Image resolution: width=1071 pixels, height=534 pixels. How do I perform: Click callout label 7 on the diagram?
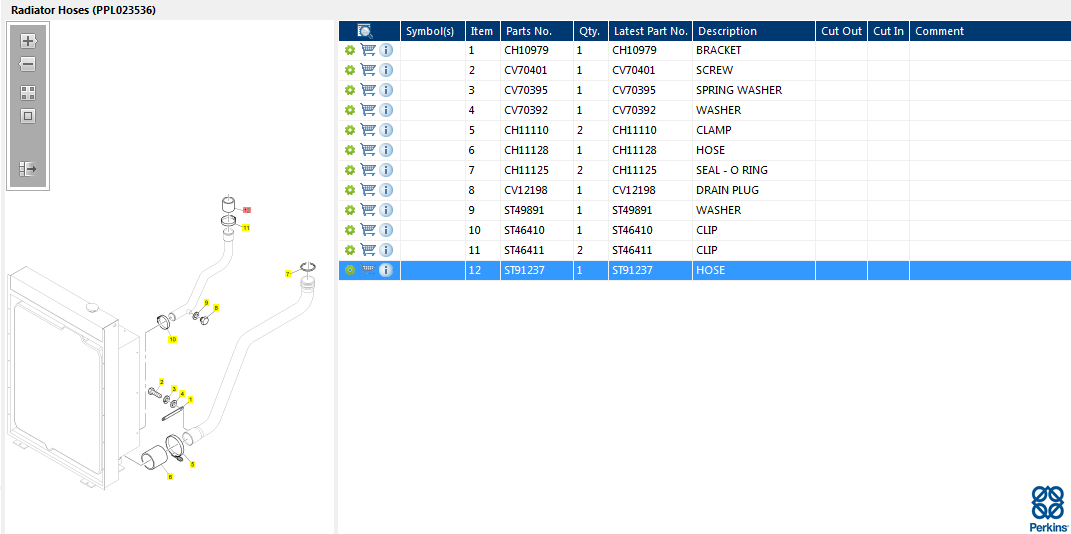pos(288,273)
